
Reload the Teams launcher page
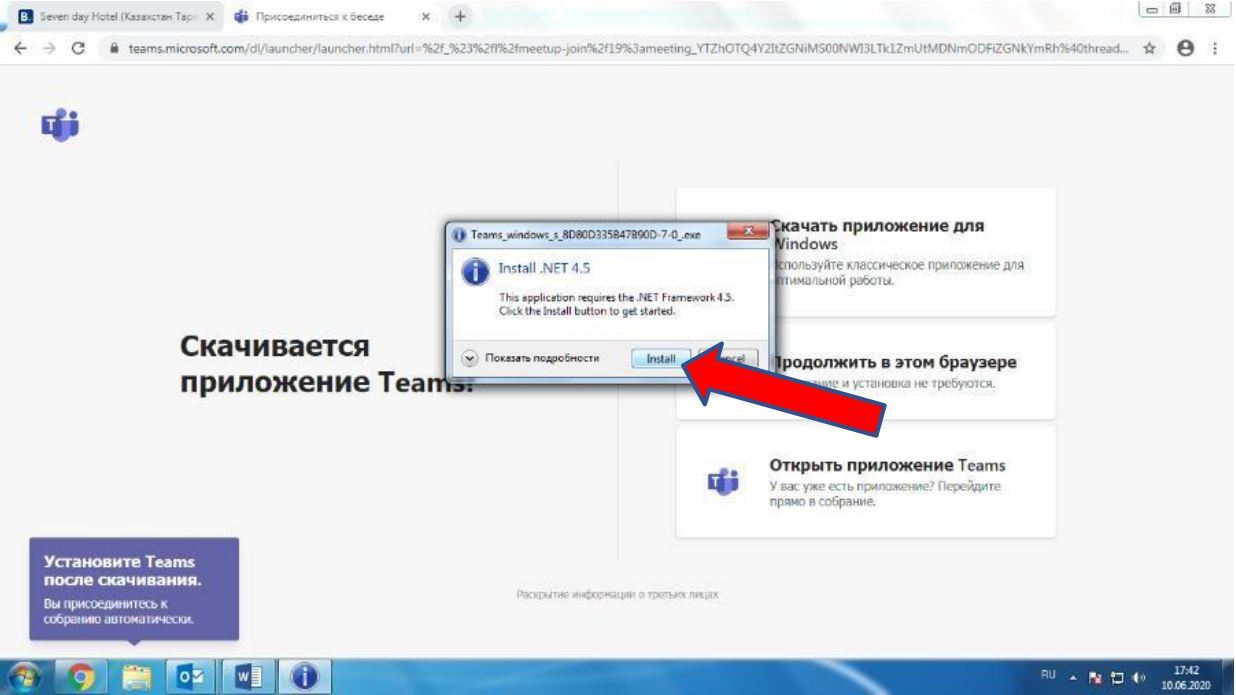[79, 50]
